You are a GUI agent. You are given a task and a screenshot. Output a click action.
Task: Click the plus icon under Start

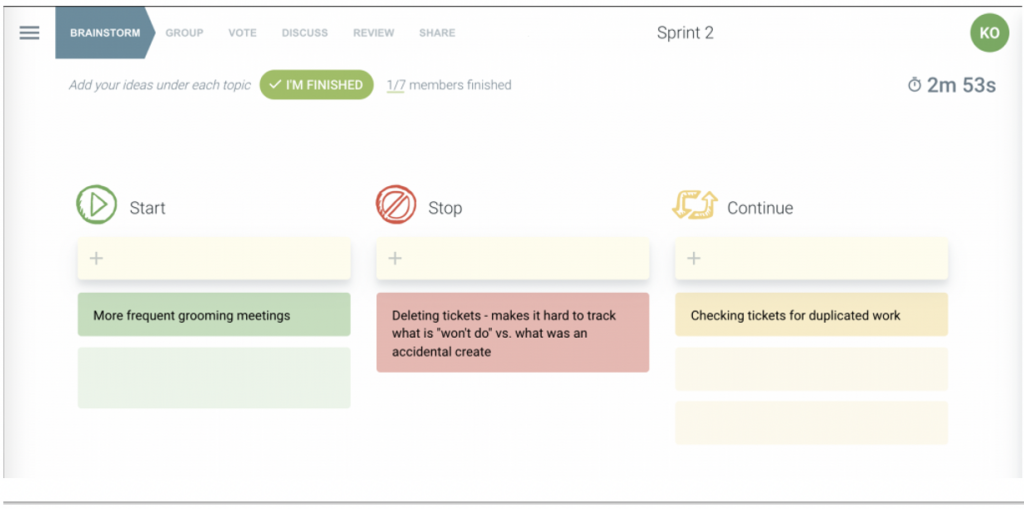click(x=97, y=259)
